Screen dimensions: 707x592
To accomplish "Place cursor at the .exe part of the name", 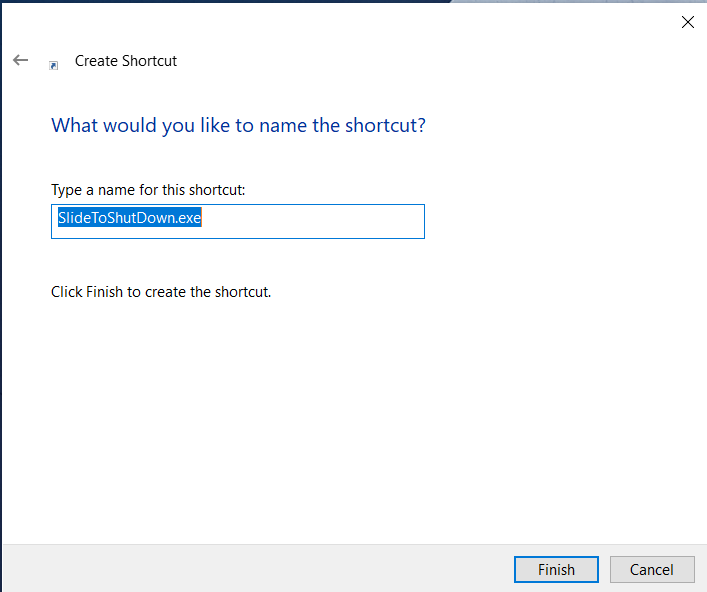I will (188, 218).
